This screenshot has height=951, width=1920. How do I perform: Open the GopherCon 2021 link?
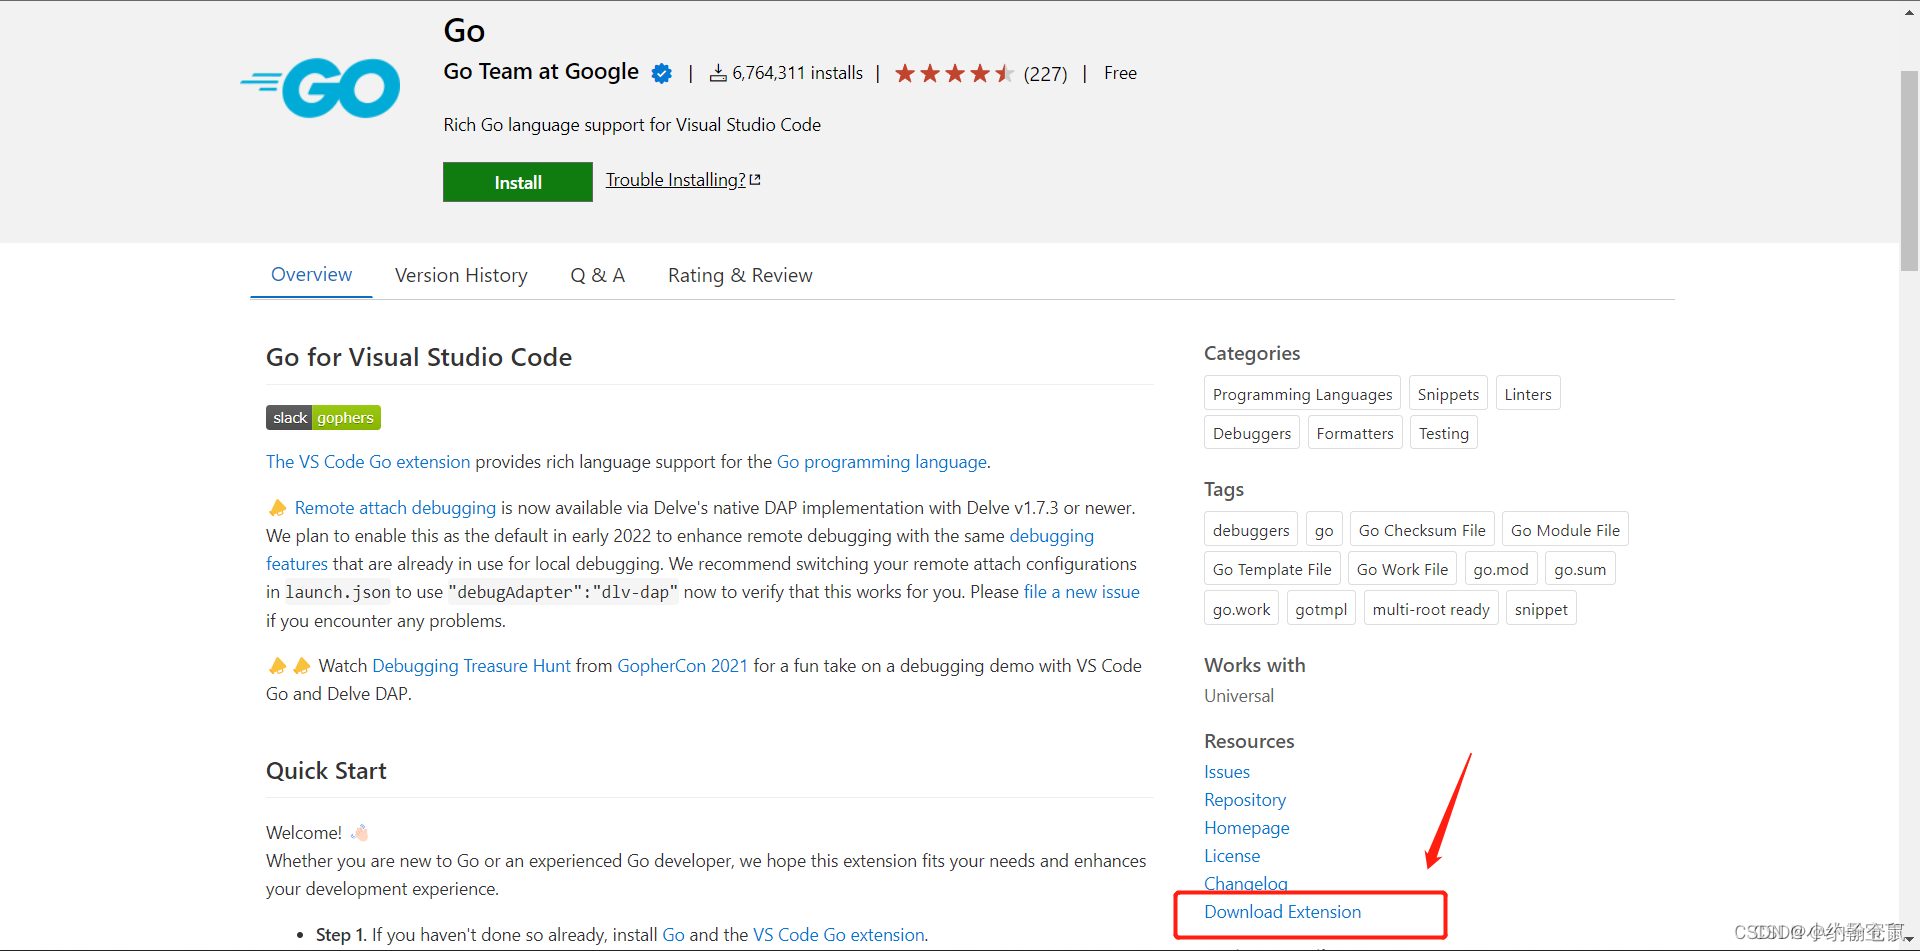683,666
